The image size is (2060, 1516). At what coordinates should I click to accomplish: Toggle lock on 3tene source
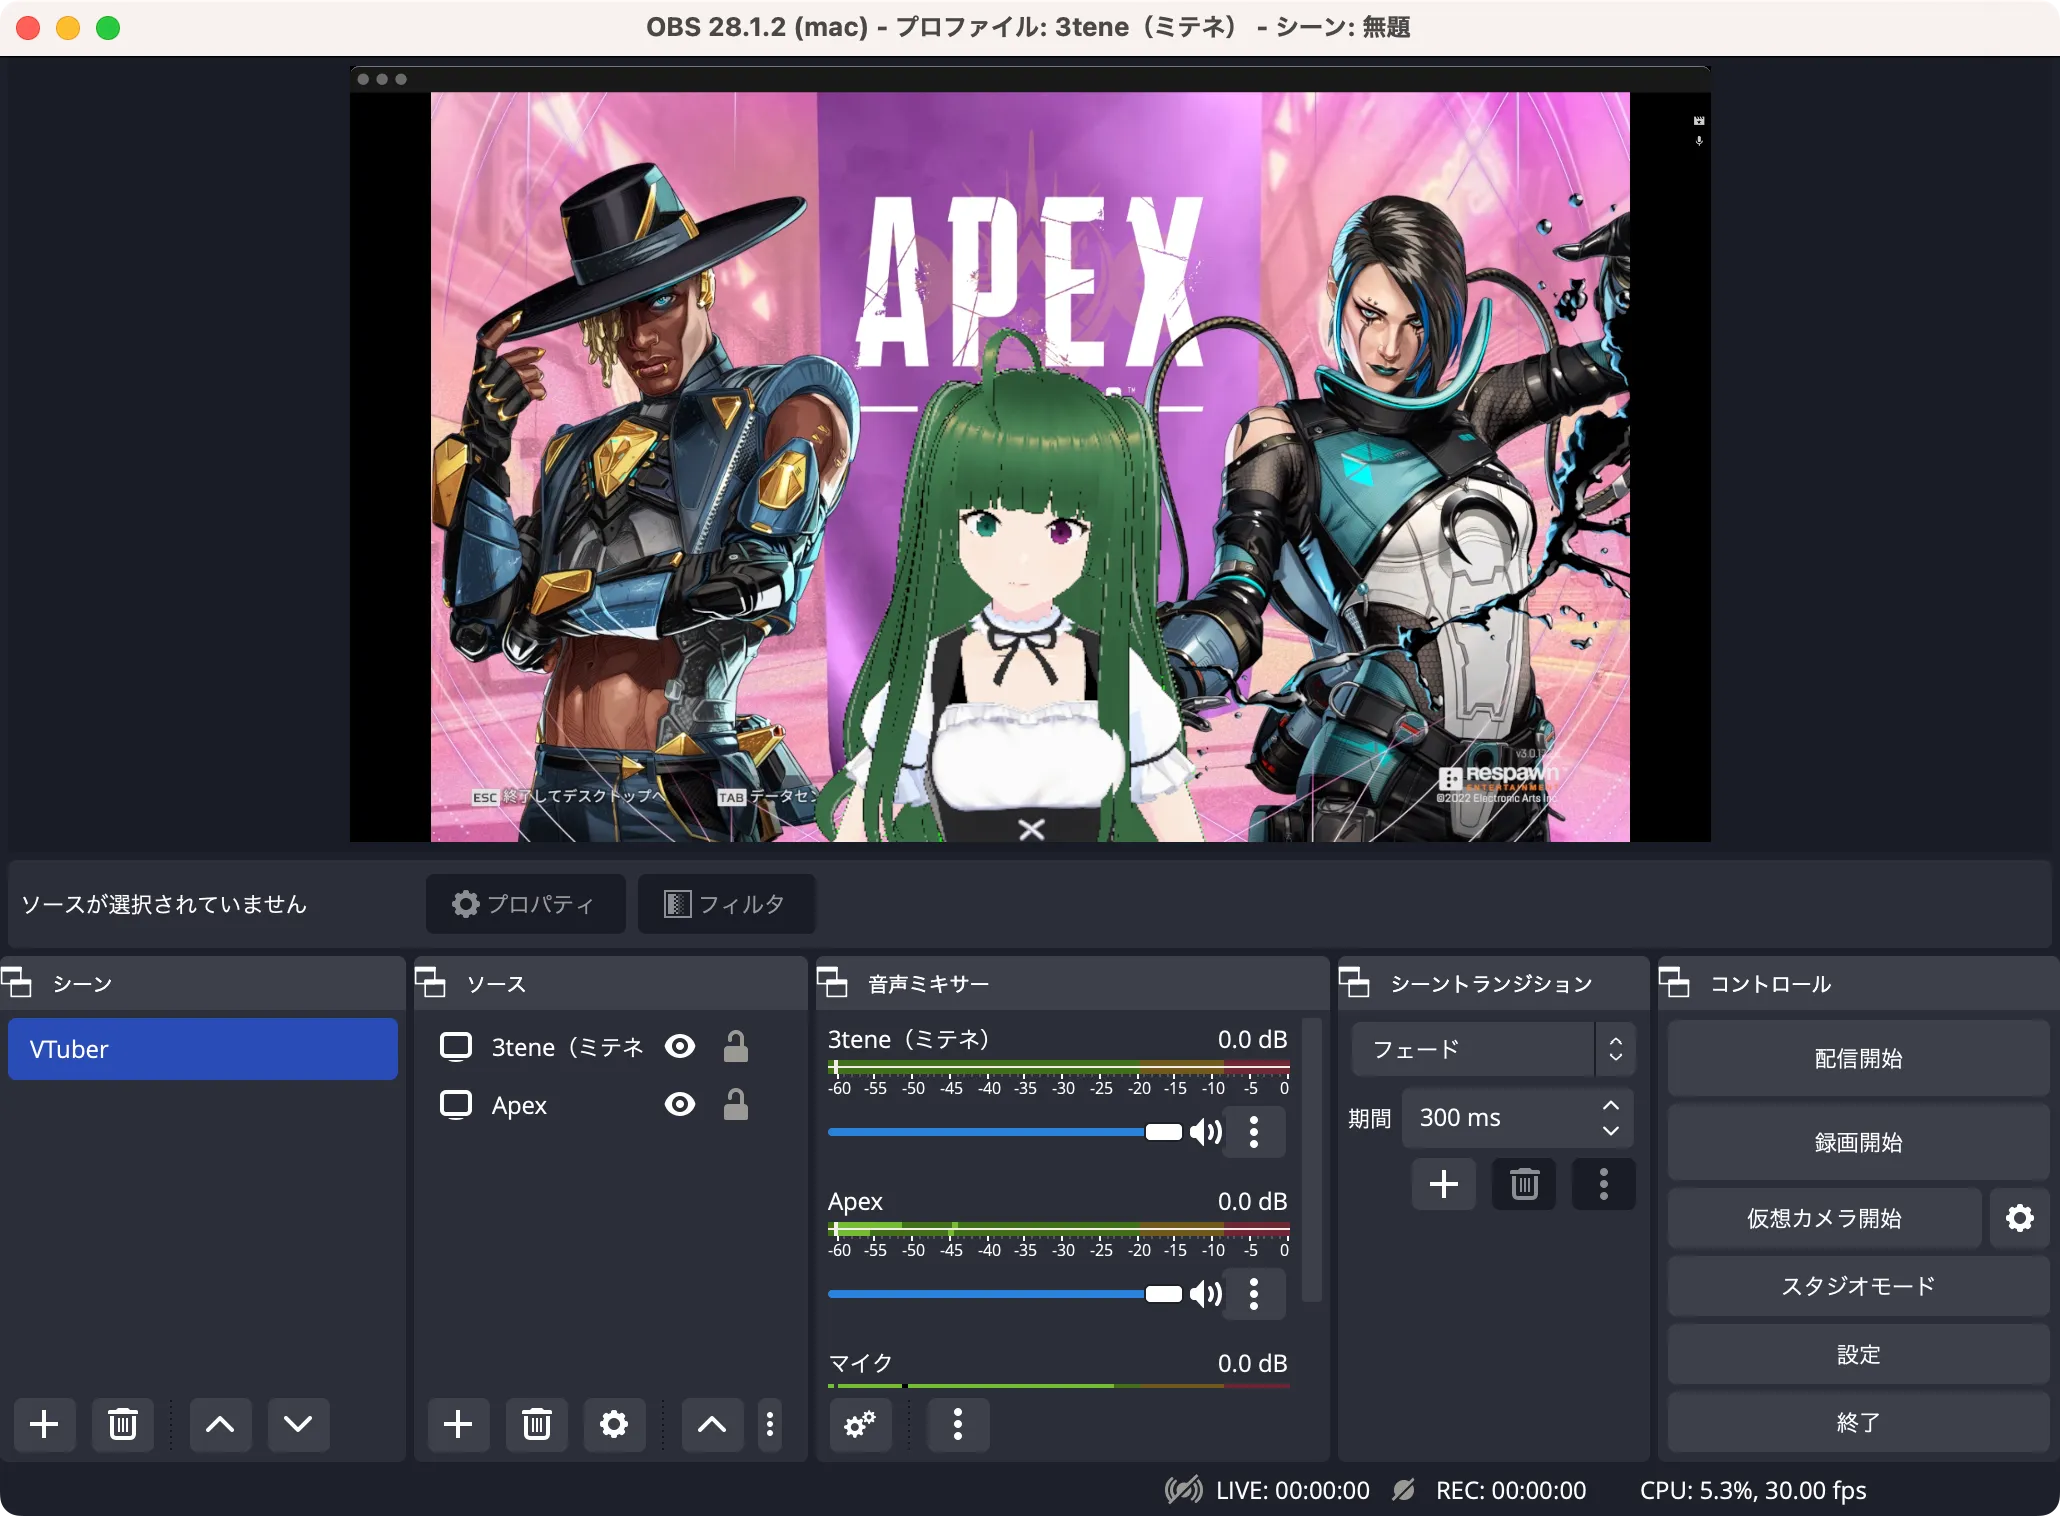[x=736, y=1047]
